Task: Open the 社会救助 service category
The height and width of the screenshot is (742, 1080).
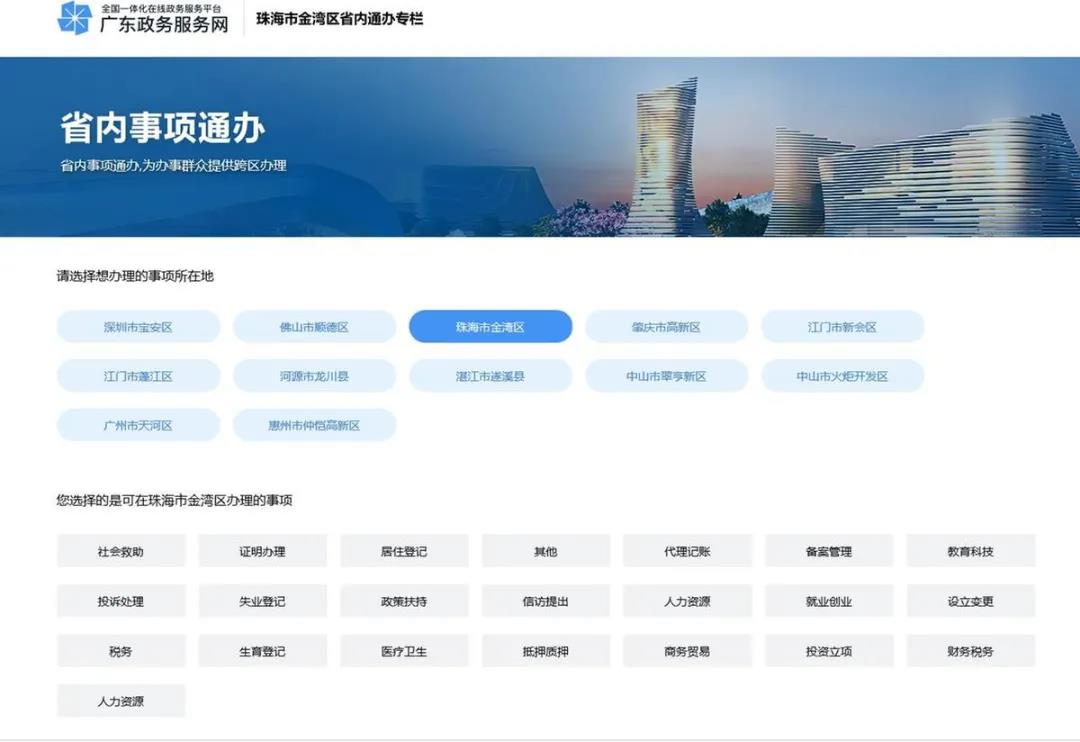Action: pyautogui.click(x=121, y=551)
